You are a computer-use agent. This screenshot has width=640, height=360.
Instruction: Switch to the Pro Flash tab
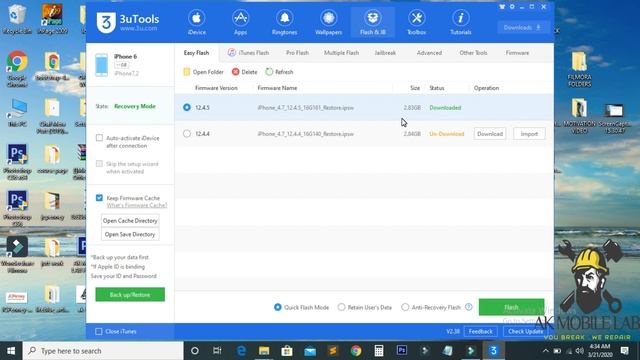click(297, 53)
